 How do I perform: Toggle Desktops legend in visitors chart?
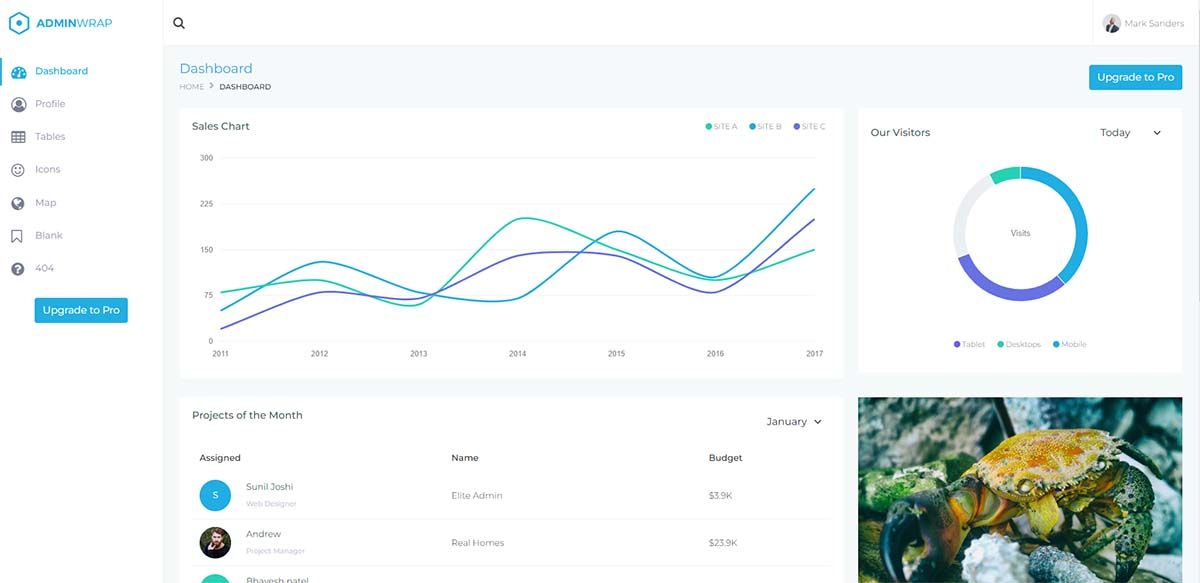(x=1019, y=344)
